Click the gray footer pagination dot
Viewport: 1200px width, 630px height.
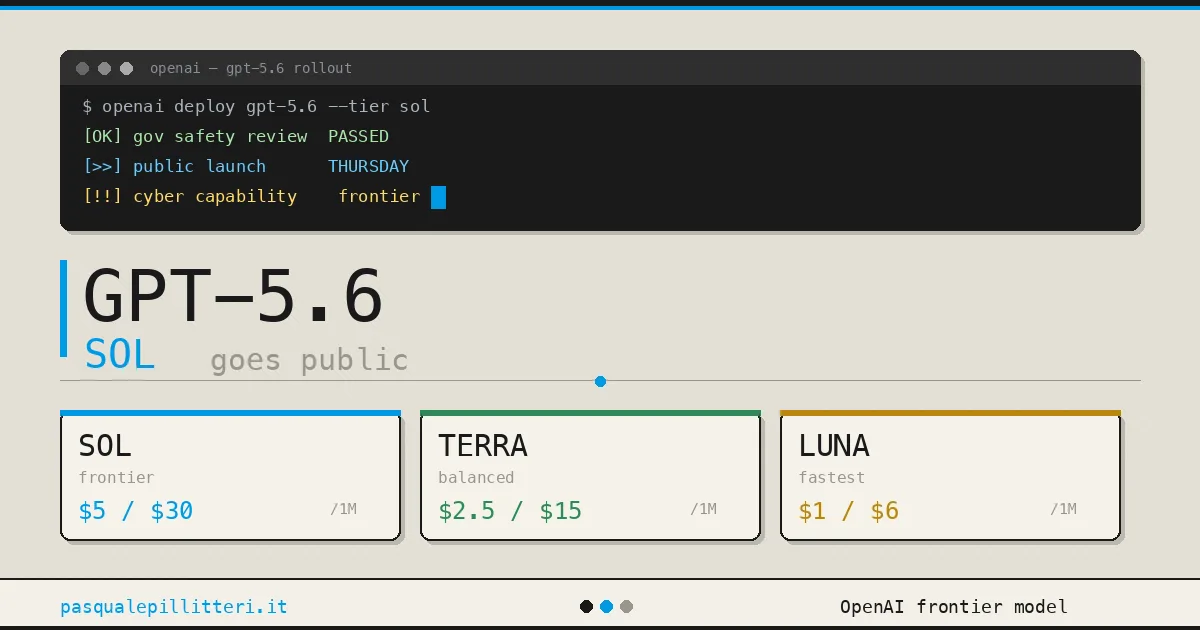coord(626,606)
